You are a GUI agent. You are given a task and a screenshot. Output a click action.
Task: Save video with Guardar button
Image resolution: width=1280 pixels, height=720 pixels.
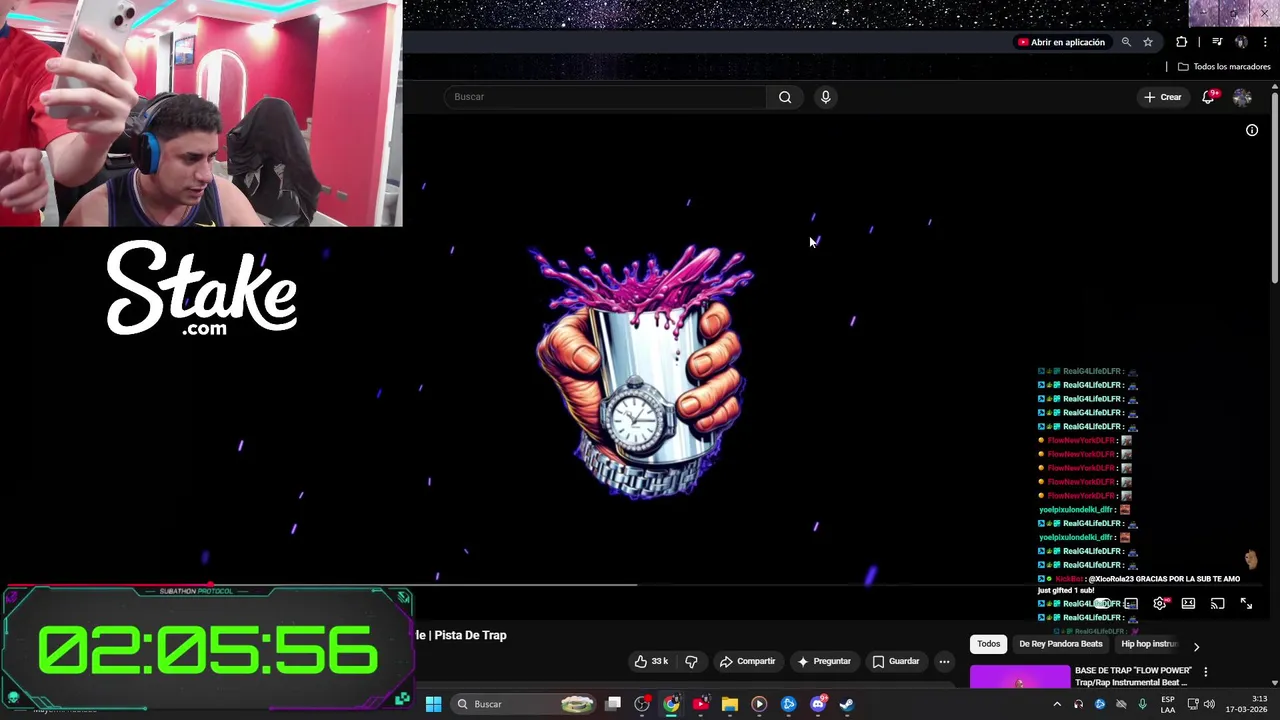(x=895, y=661)
